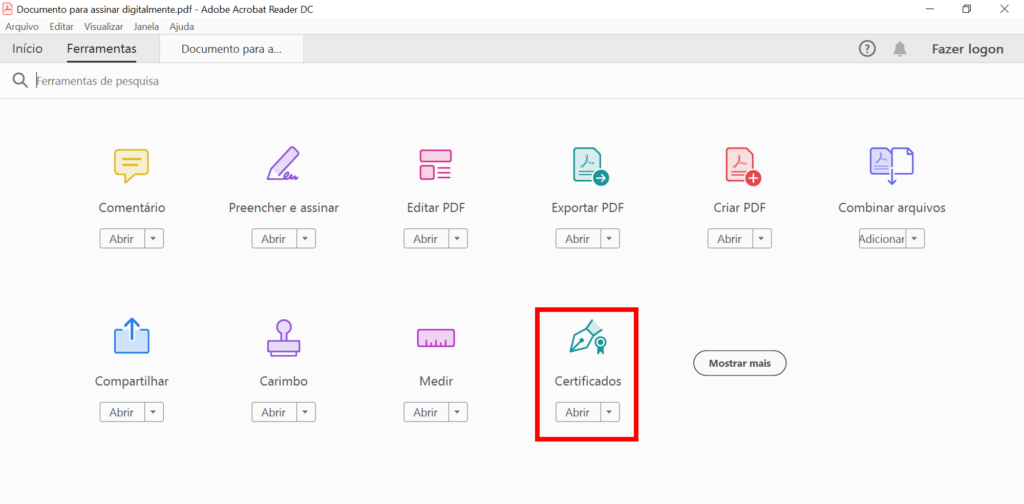Click Fazer logon link
This screenshot has width=1024, height=504.
click(x=967, y=49)
